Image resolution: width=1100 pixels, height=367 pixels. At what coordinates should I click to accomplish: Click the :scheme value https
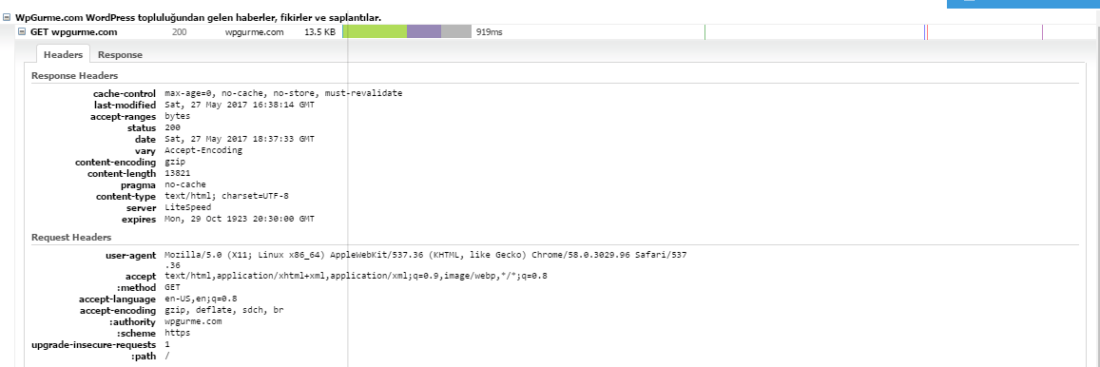pos(177,333)
